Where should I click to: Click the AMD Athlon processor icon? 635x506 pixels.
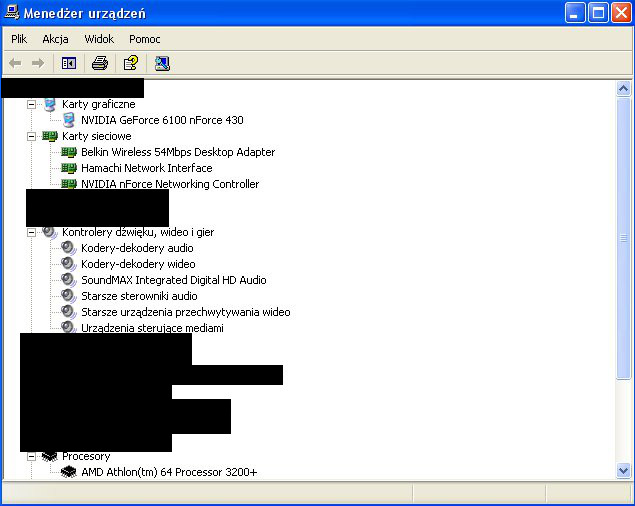[x=69, y=472]
